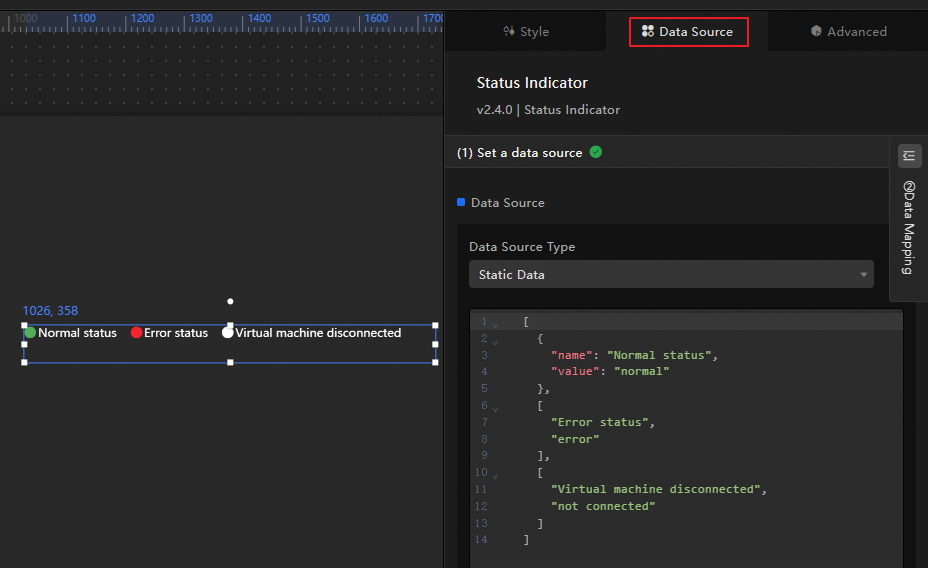Screen dimensions: 928x568
Task: Click the rotation handle above the widget
Action: pos(230,301)
